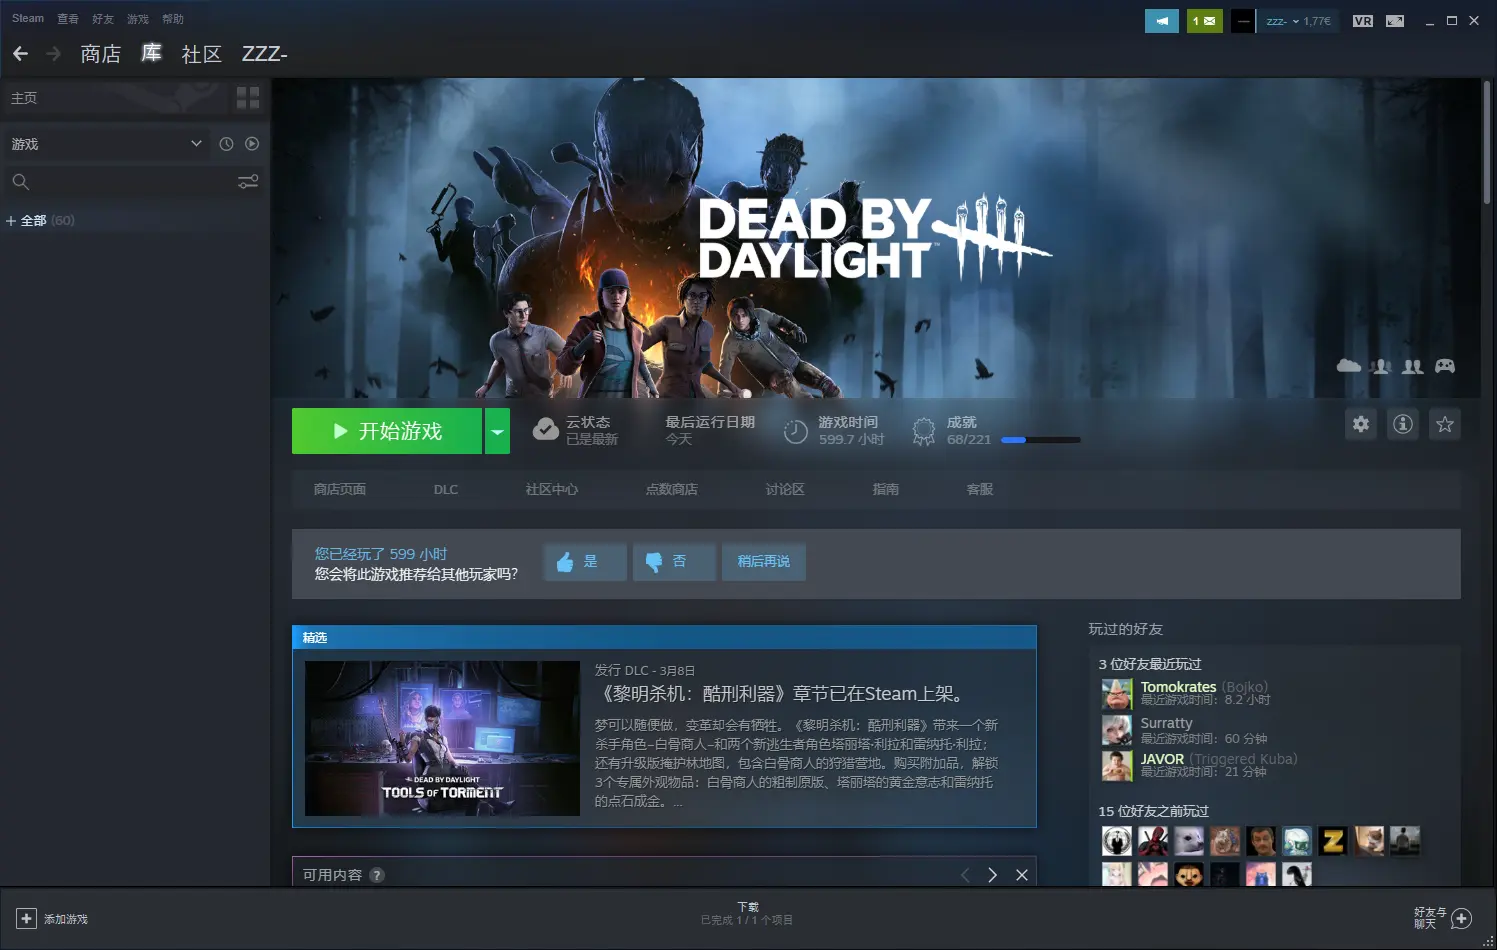Open the 查看 menu

68,19
